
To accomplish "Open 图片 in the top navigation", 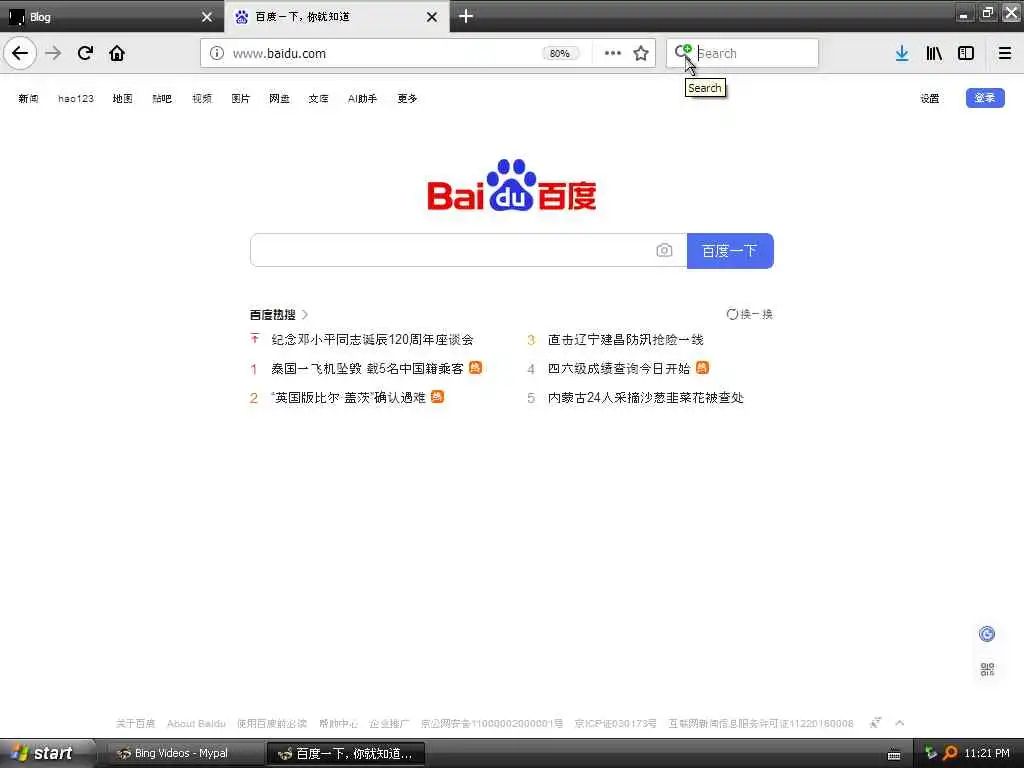I will 240,99.
